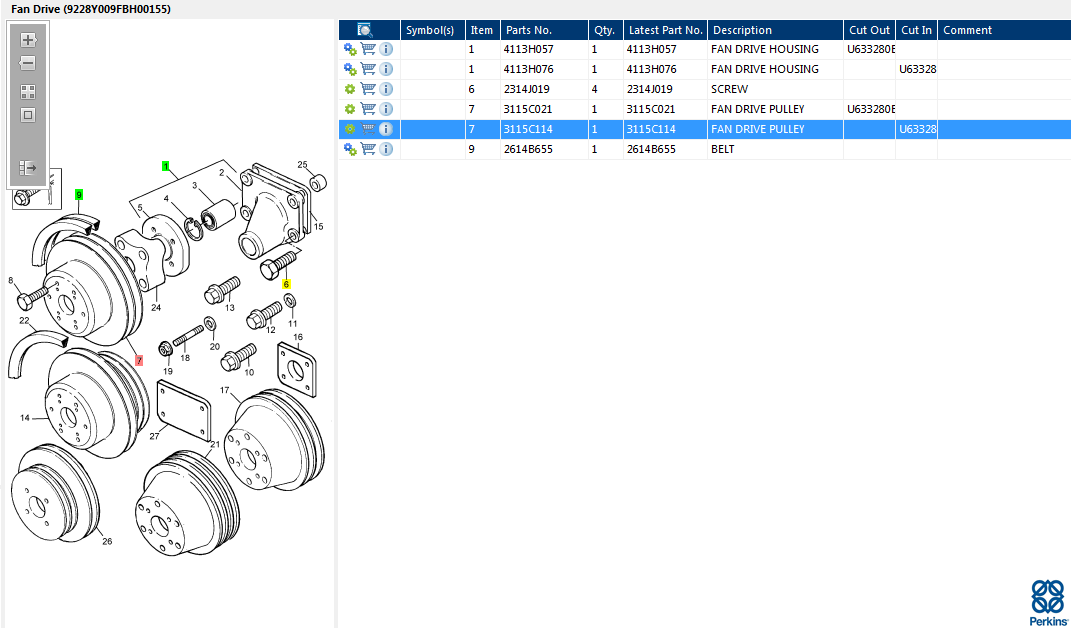Sort by Latest Part No. column header
Screen dimensions: 1071x628
coord(665,30)
